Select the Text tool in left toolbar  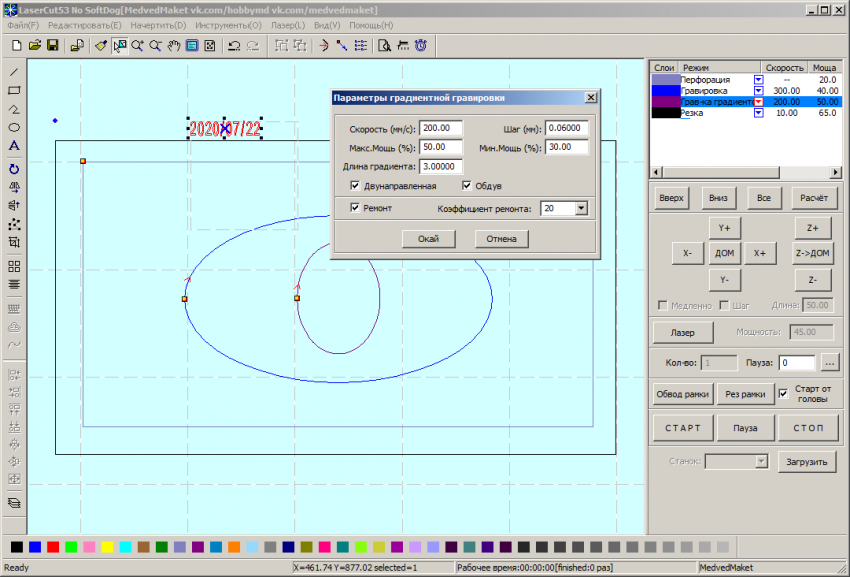point(14,146)
